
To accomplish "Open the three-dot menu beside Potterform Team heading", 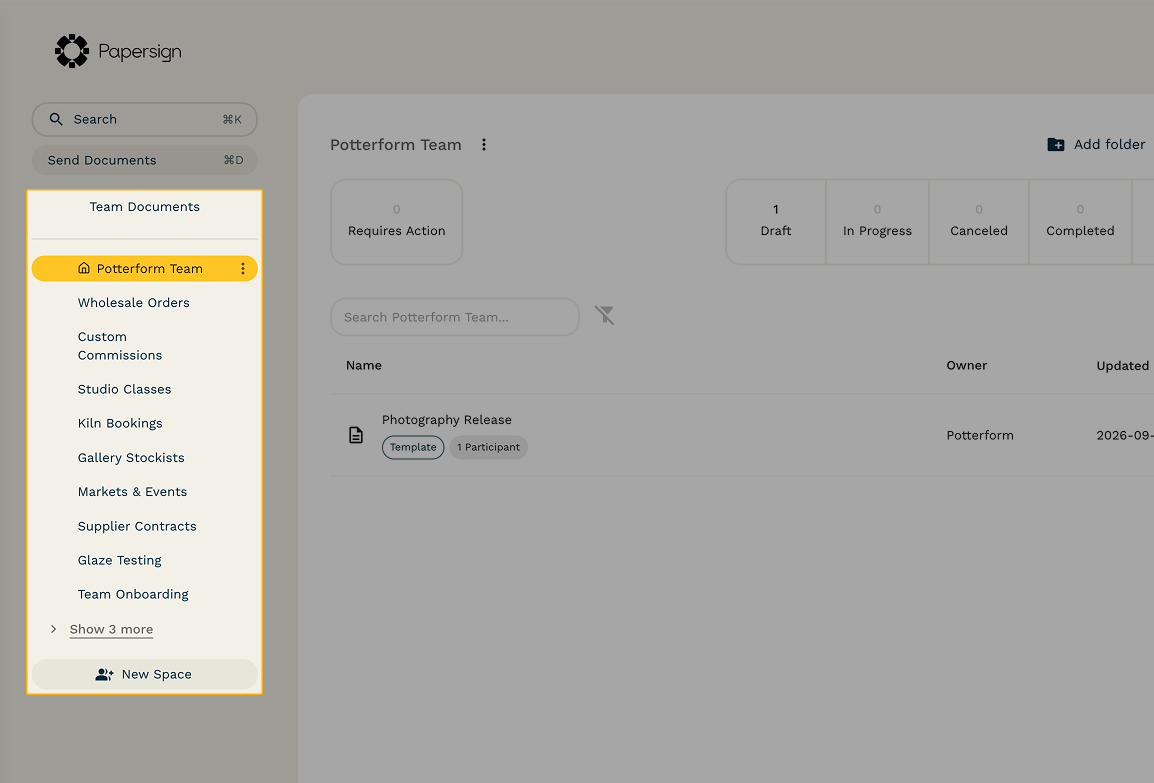I will pyautogui.click(x=484, y=145).
